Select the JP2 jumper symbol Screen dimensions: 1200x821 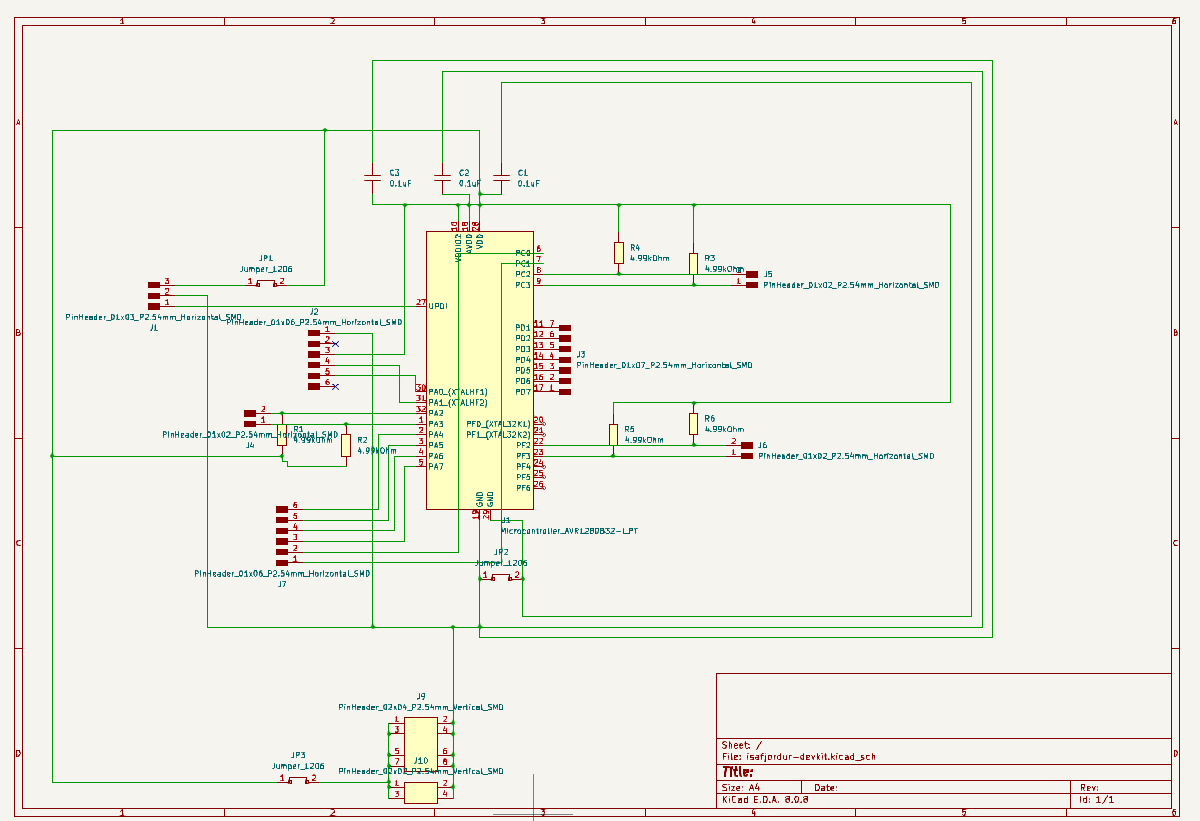pos(501,576)
